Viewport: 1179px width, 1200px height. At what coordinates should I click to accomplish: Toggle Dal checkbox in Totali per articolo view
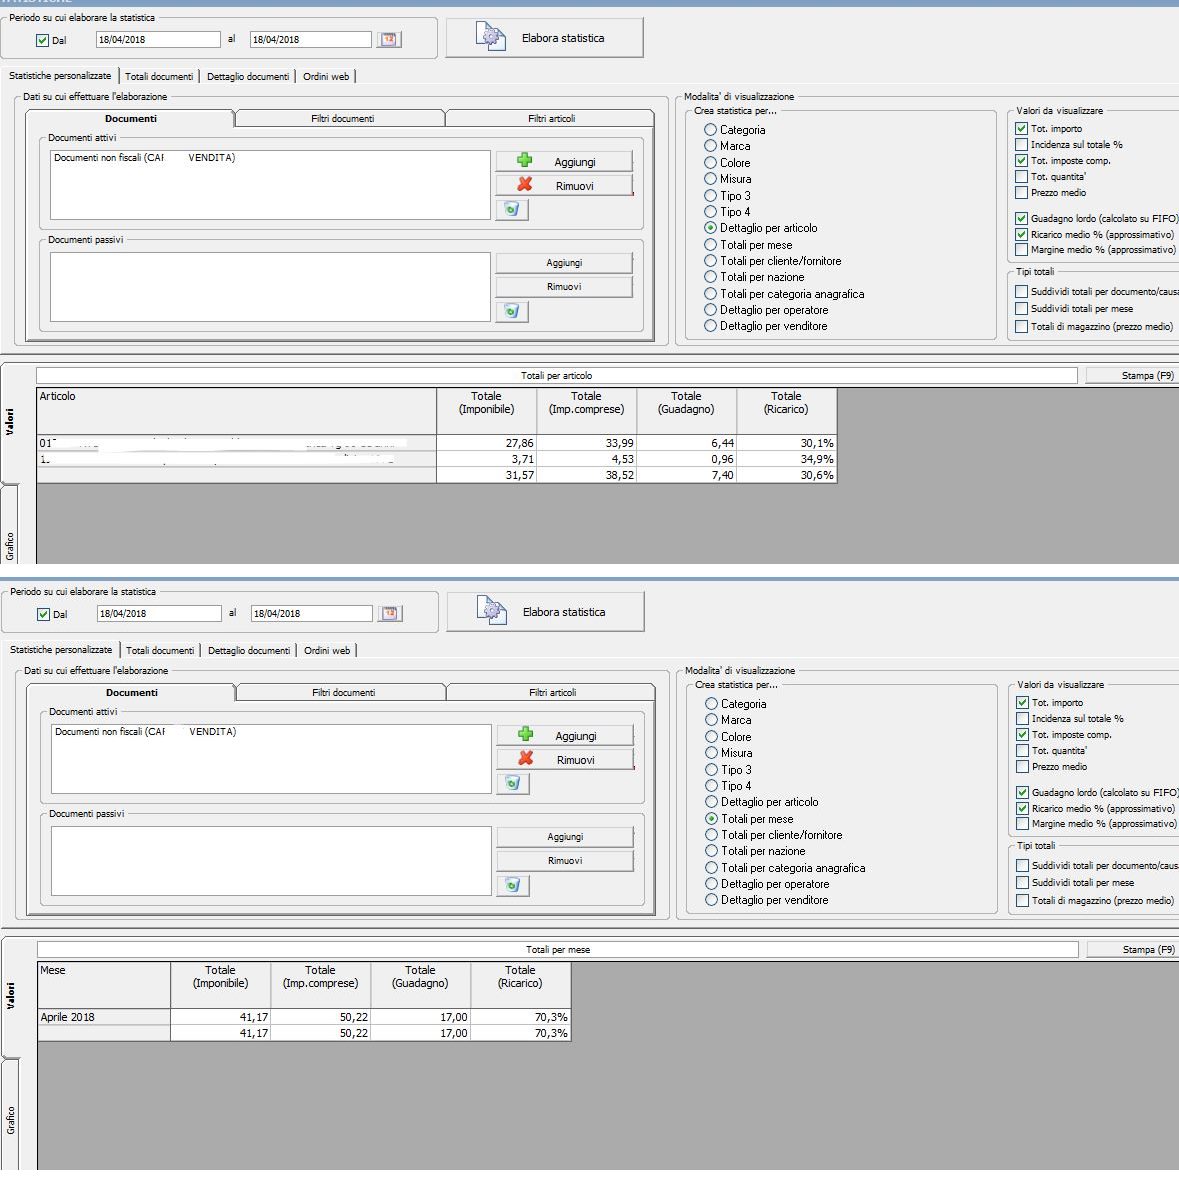tap(42, 40)
